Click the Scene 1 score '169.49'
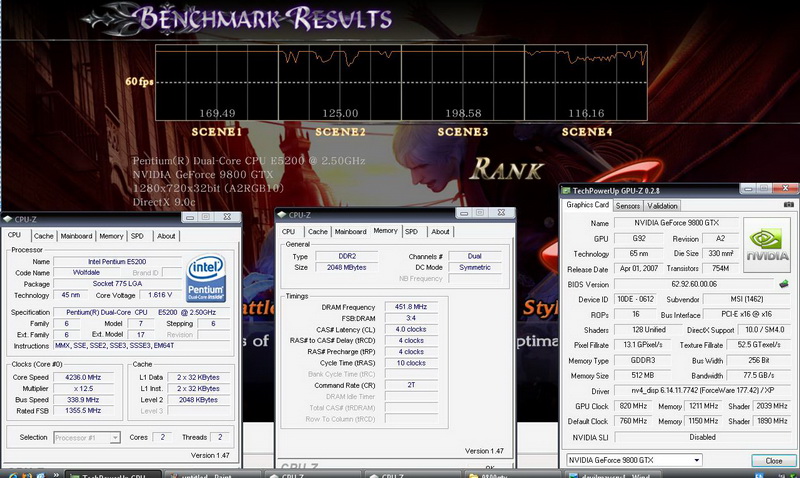The width and height of the screenshot is (800, 478). tap(217, 113)
